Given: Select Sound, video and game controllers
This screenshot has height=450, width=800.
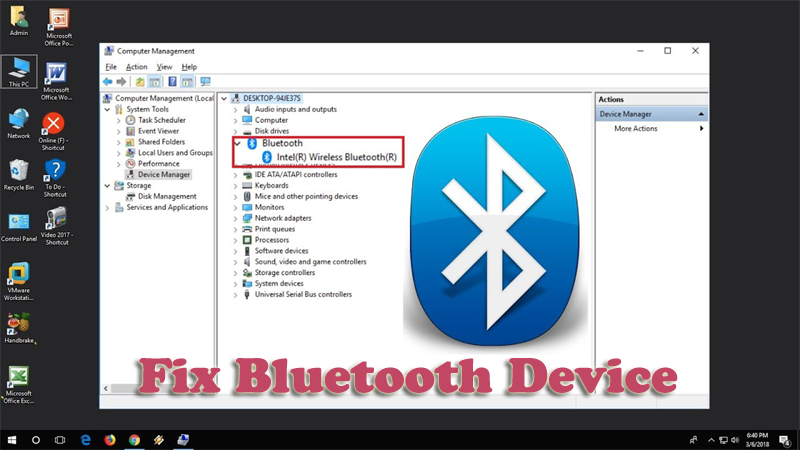Looking at the screenshot, I should tap(310, 262).
